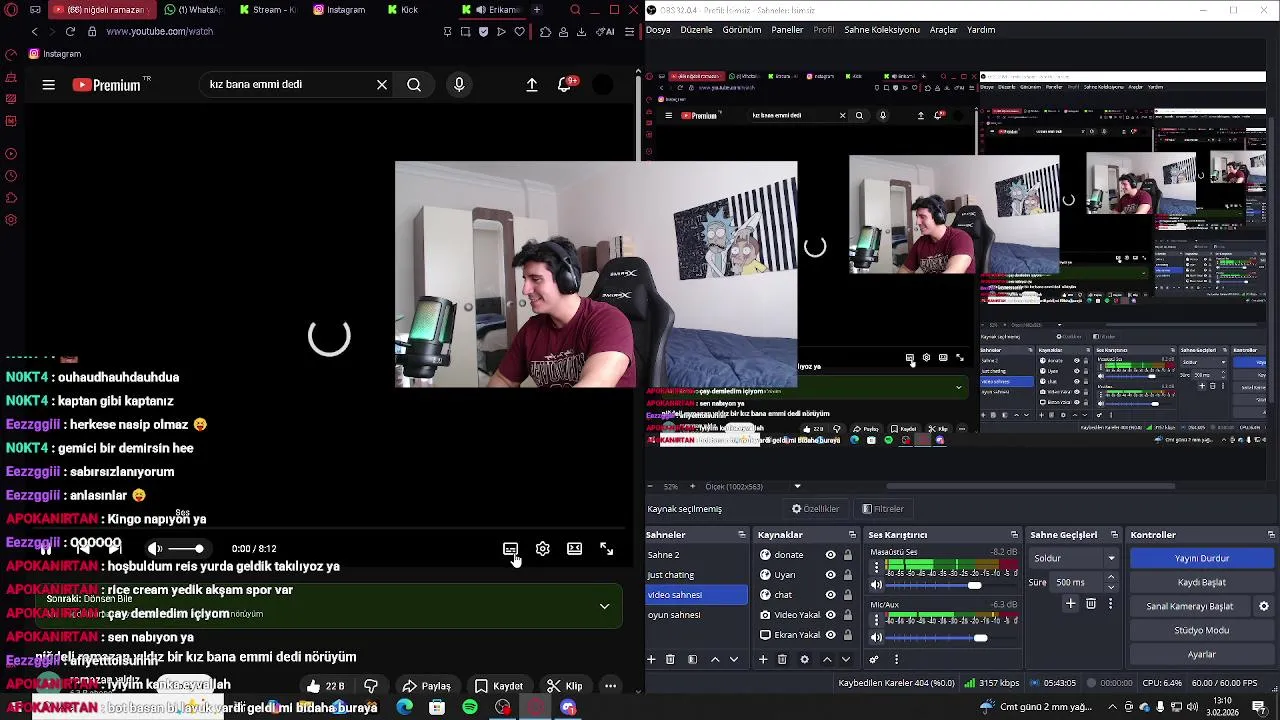Image resolution: width=1280 pixels, height=720 pixels.
Task: Delete the selected scene in Sahneler
Action: (x=670, y=660)
